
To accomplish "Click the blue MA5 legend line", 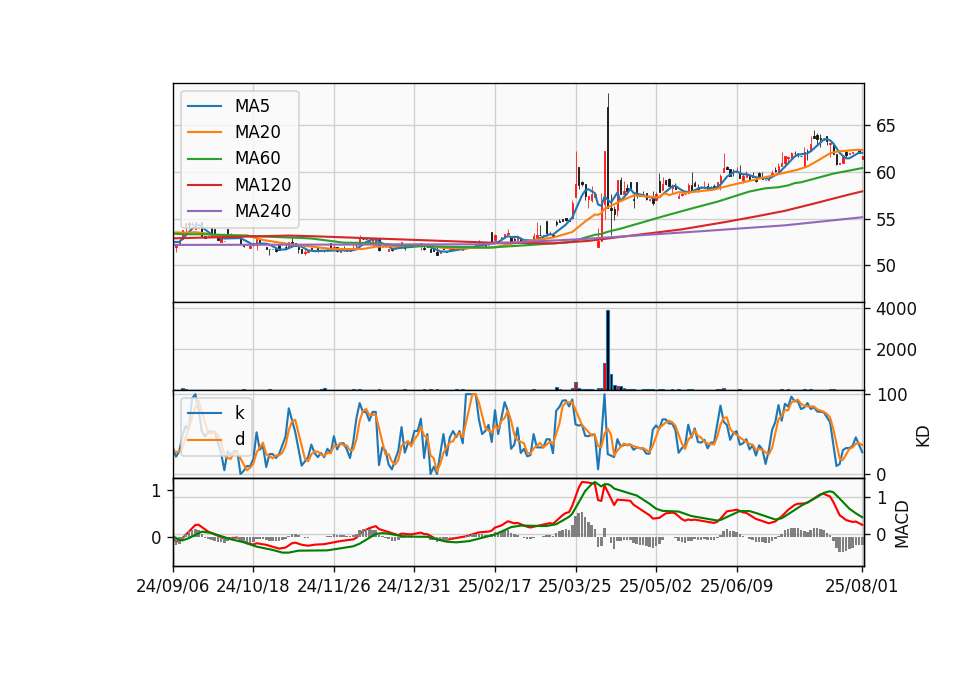I will [x=204, y=106].
